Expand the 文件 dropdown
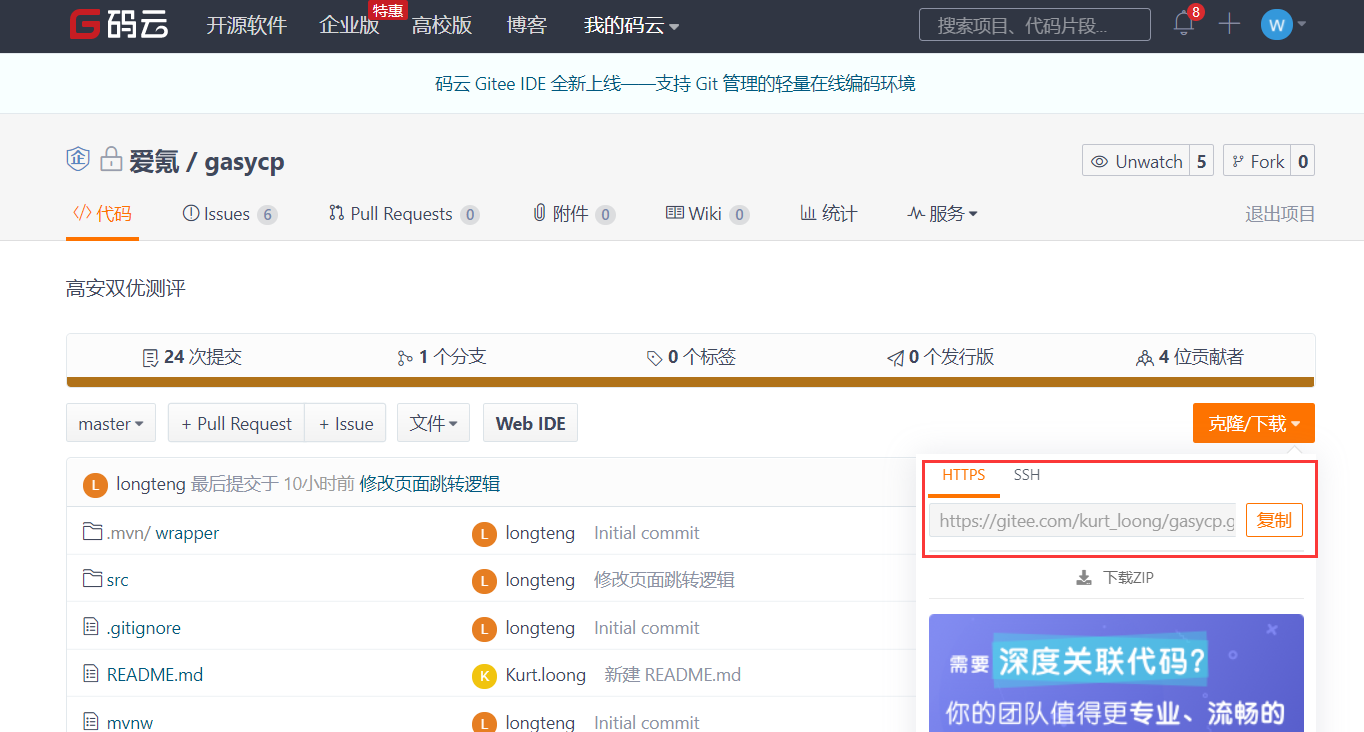 point(433,423)
